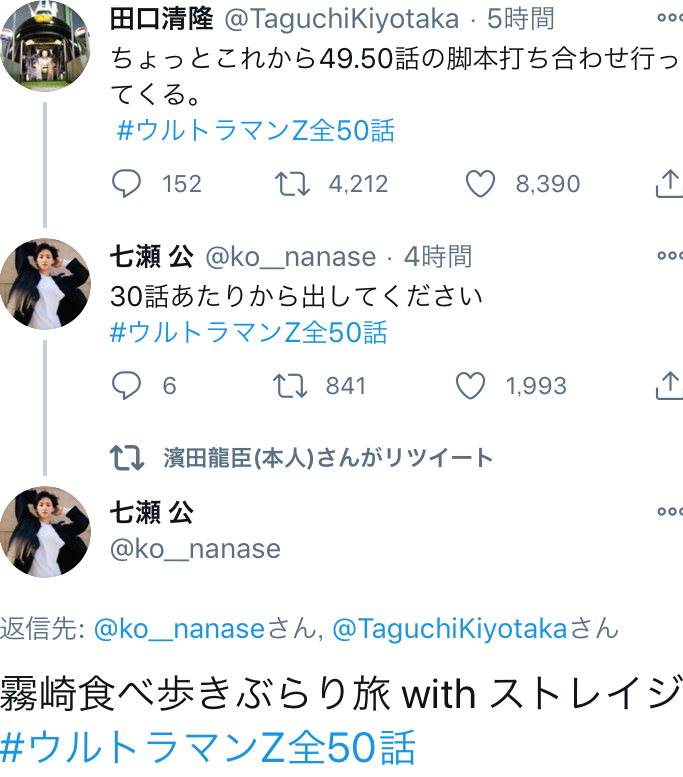Retweet 田口清隆's tweet
The height and width of the screenshot is (777, 683).
pos(291,184)
